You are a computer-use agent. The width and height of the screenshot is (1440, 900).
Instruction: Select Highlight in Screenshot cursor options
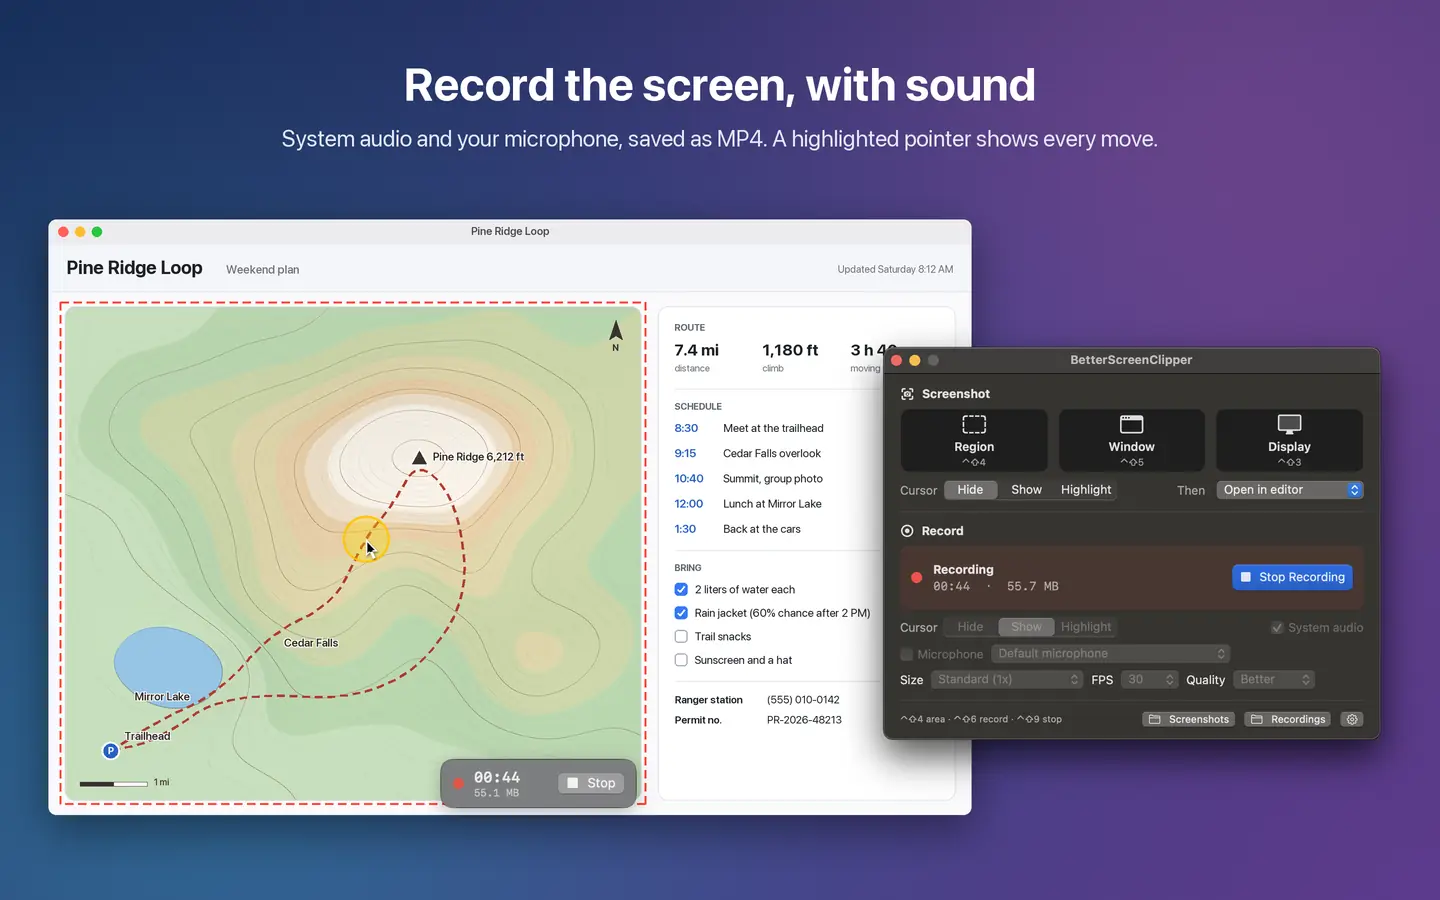tap(1086, 490)
